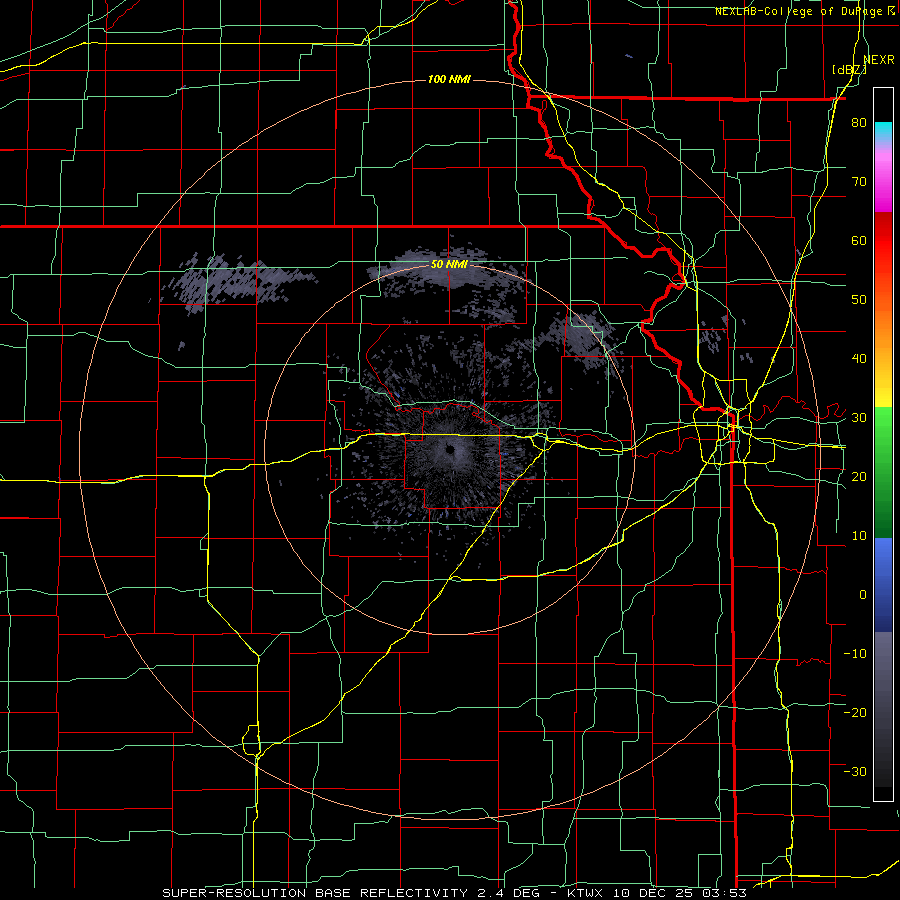The height and width of the screenshot is (900, 900).
Task: Click the dBZ units label
Action: tap(849, 70)
